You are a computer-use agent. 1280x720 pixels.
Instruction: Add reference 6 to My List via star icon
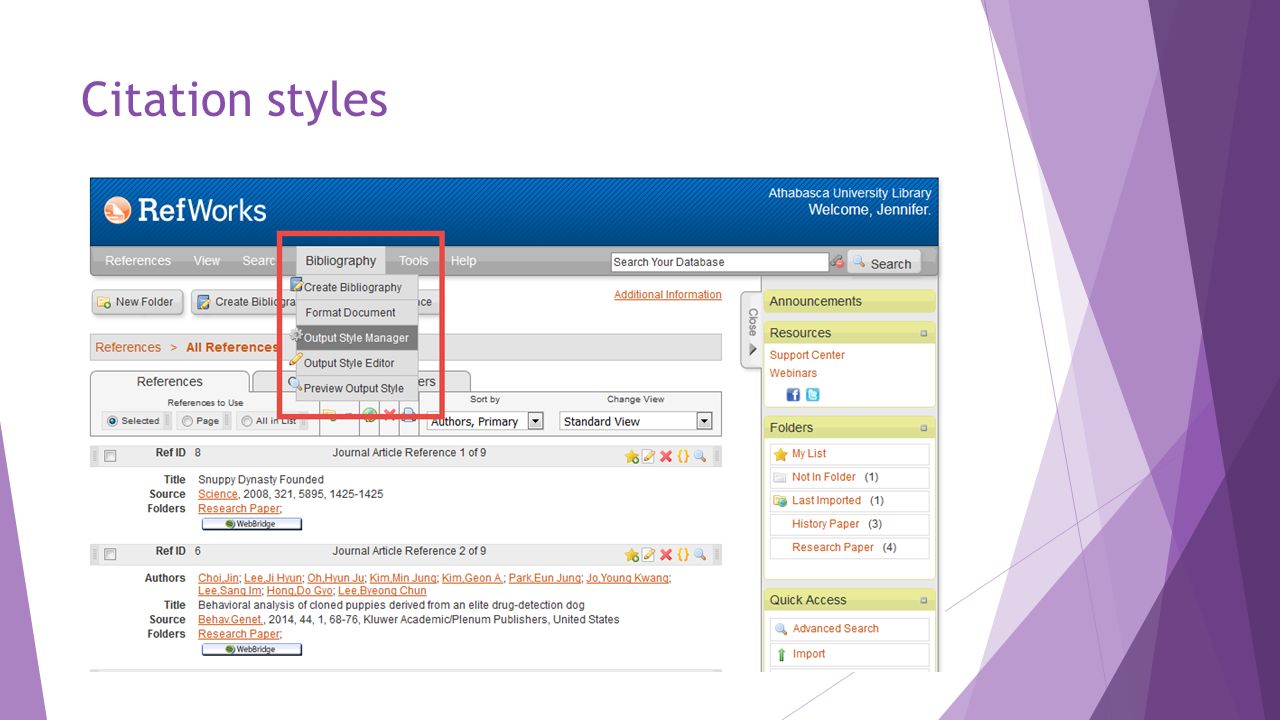(x=632, y=555)
